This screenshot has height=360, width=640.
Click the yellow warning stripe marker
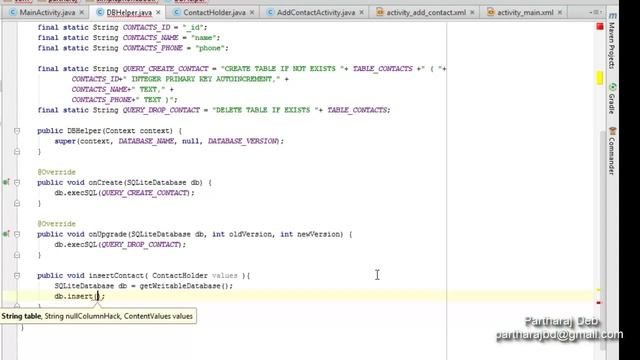click(600, 78)
